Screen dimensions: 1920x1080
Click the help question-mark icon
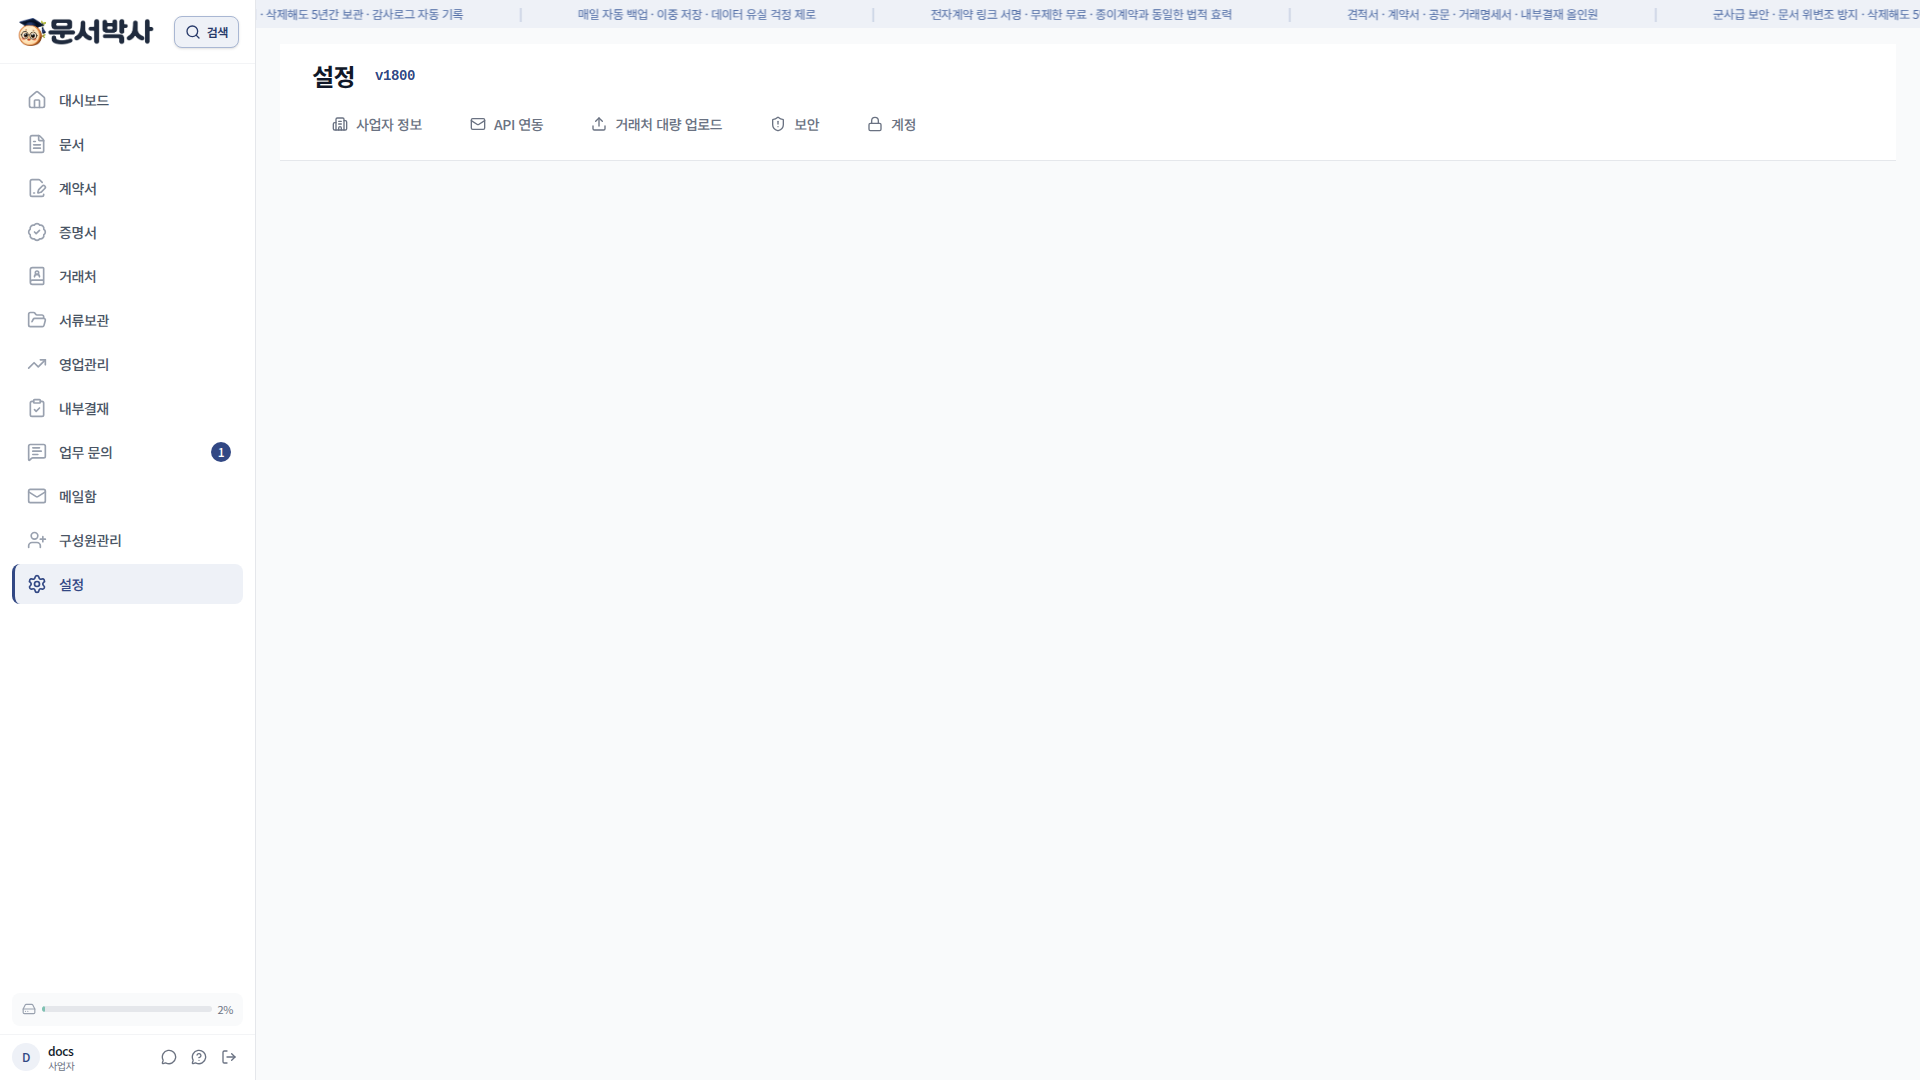pos(199,1057)
